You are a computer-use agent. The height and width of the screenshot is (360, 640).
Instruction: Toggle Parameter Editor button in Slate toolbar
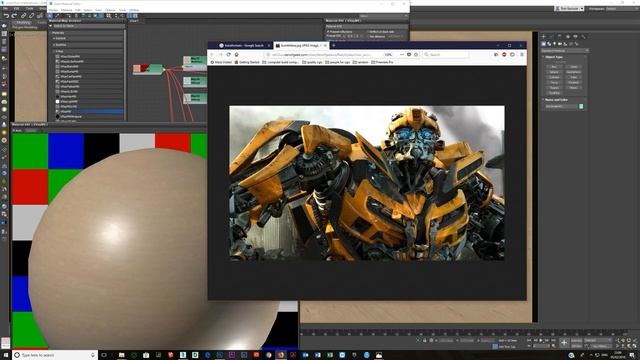[x=135, y=16]
